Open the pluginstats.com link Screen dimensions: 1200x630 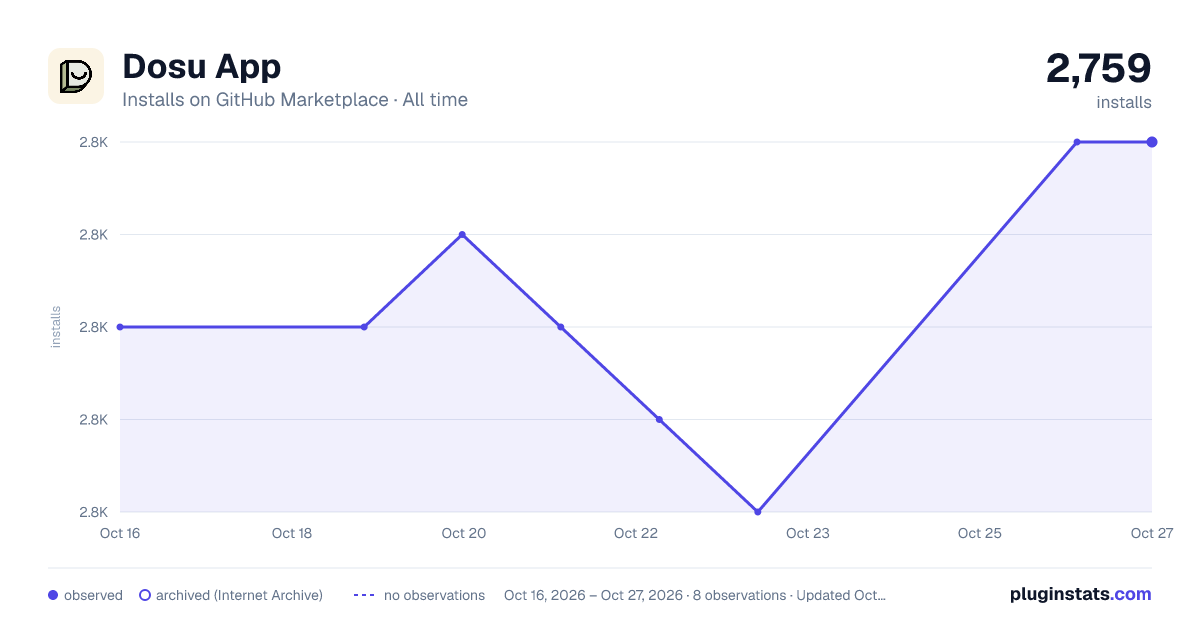pyautogui.click(x=1080, y=594)
